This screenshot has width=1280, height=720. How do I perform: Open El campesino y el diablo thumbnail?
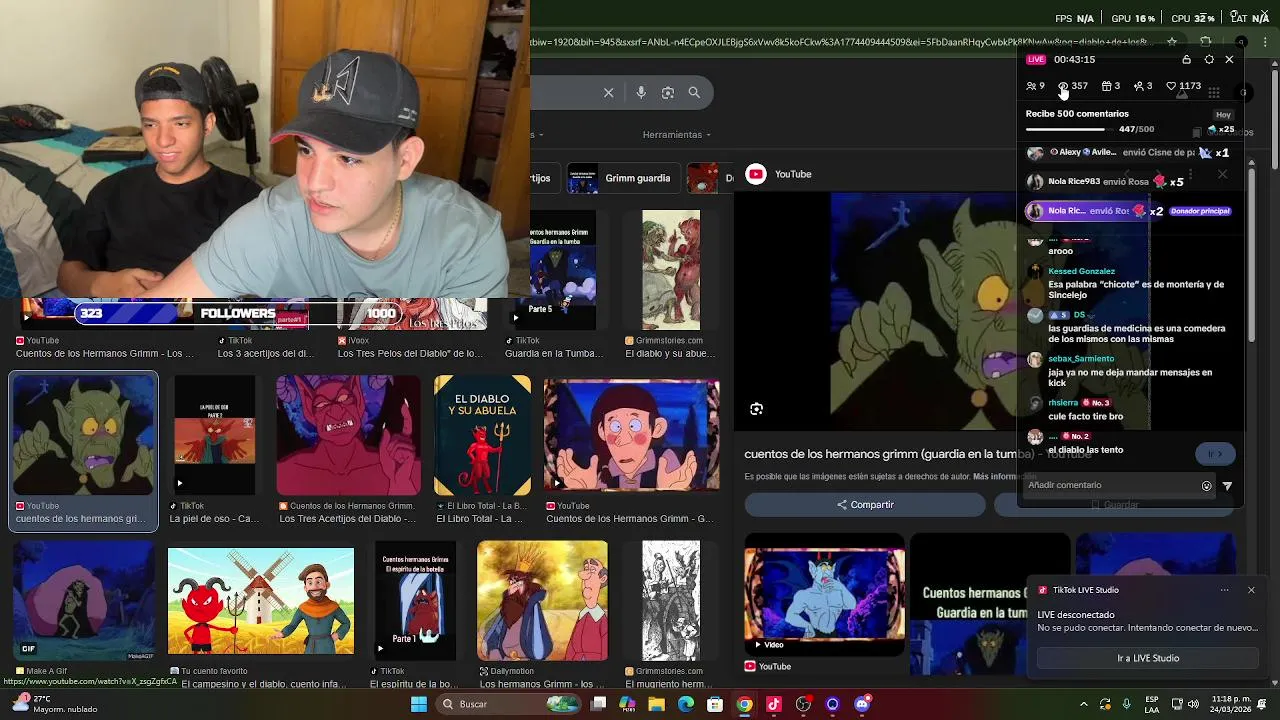point(261,601)
